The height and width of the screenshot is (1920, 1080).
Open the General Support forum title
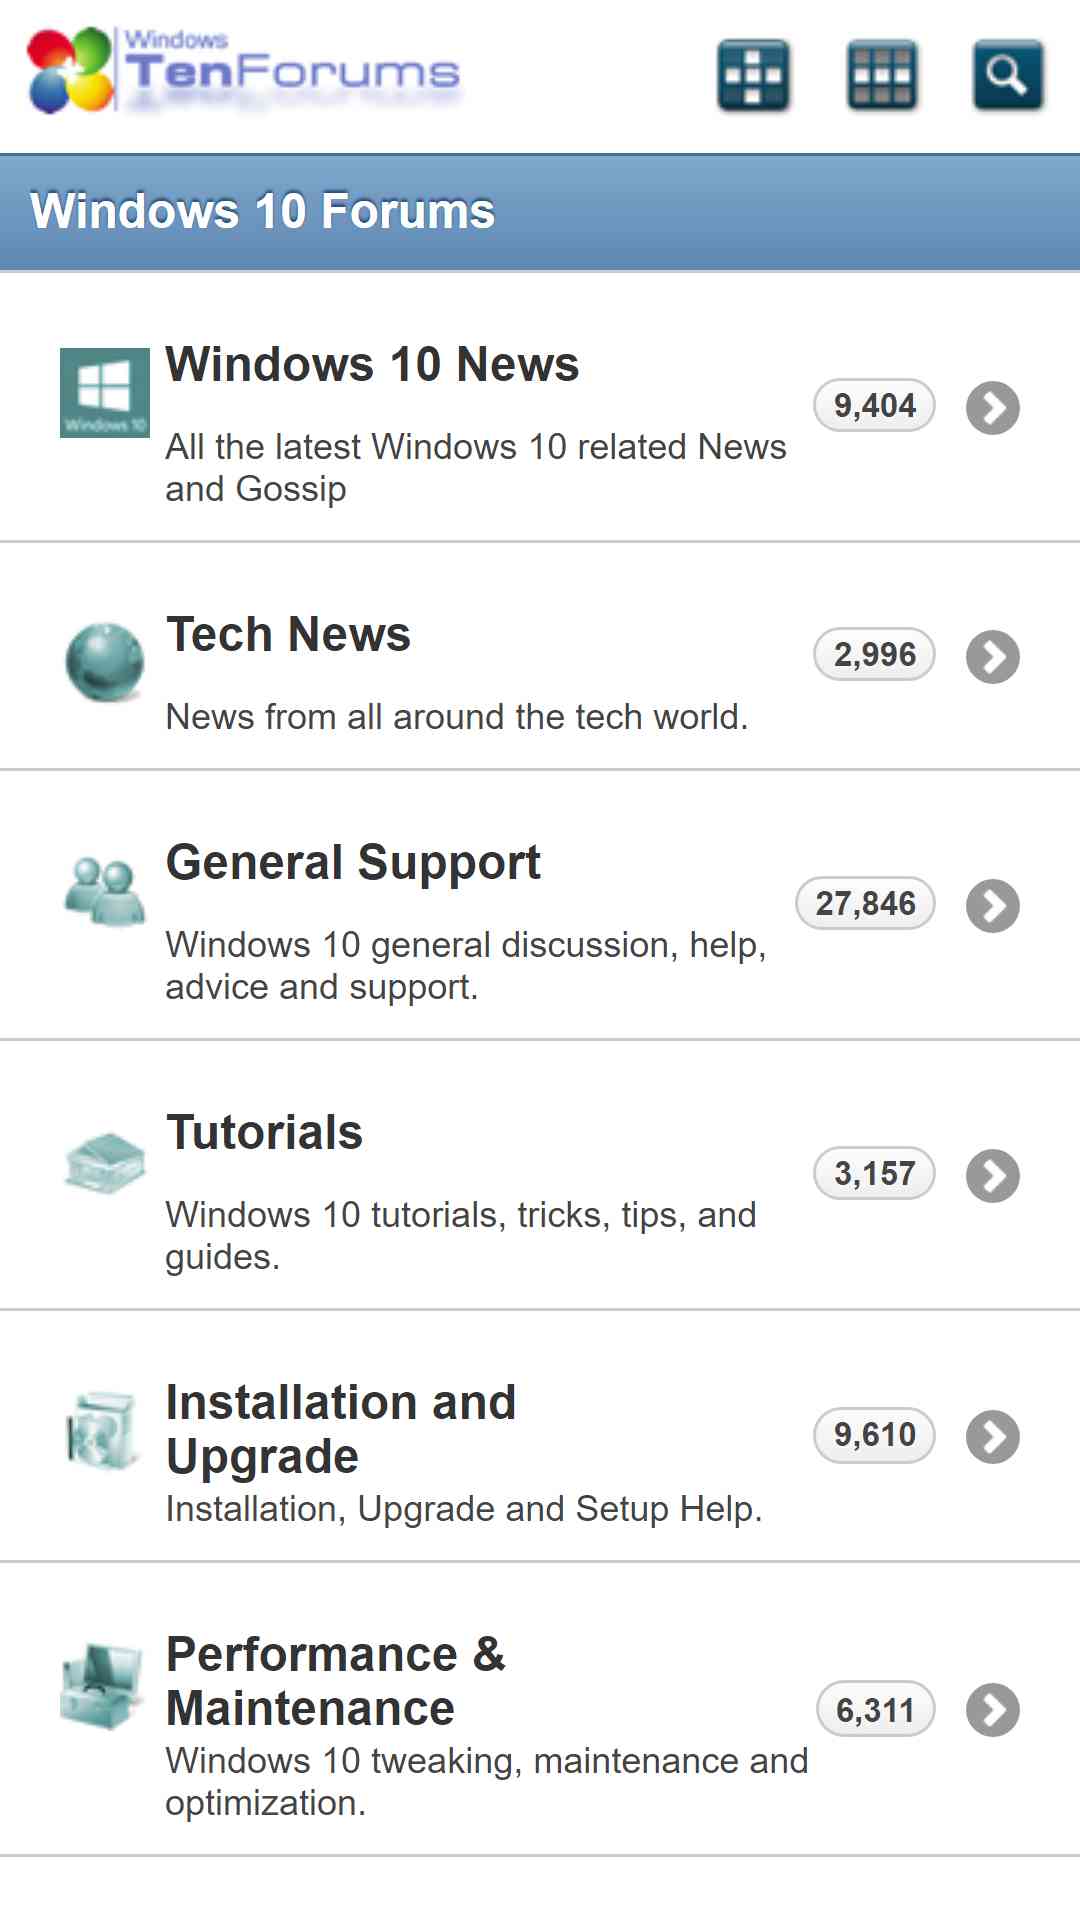click(x=353, y=863)
